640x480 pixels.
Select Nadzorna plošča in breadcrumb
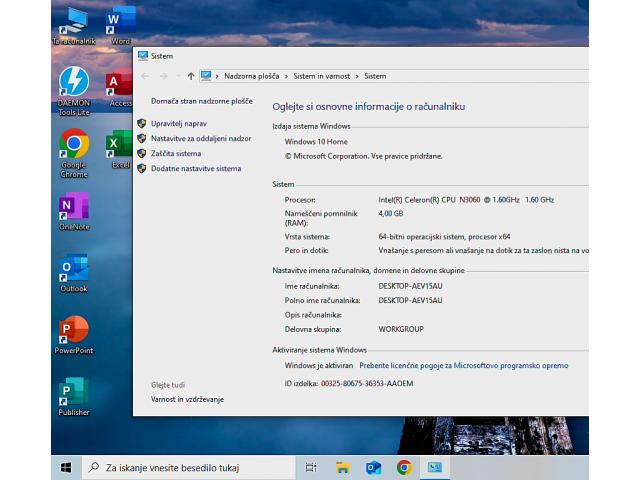(251, 76)
